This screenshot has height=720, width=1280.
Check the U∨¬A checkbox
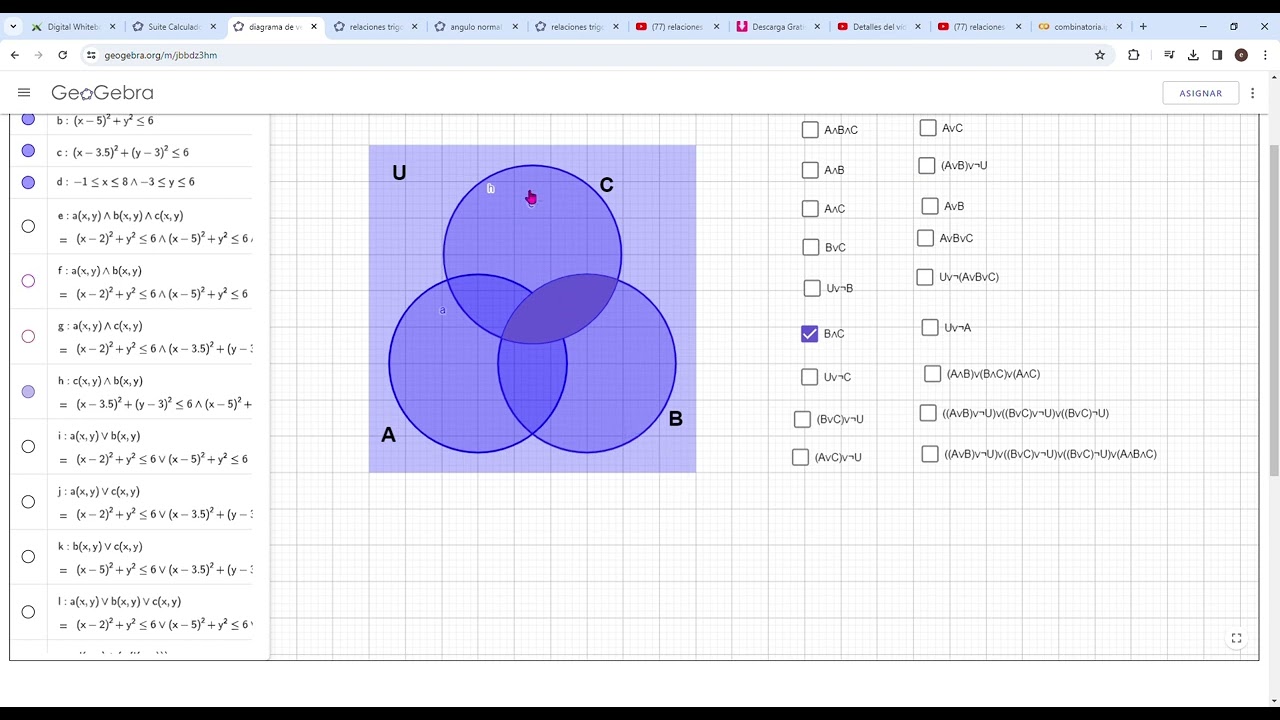tap(930, 327)
